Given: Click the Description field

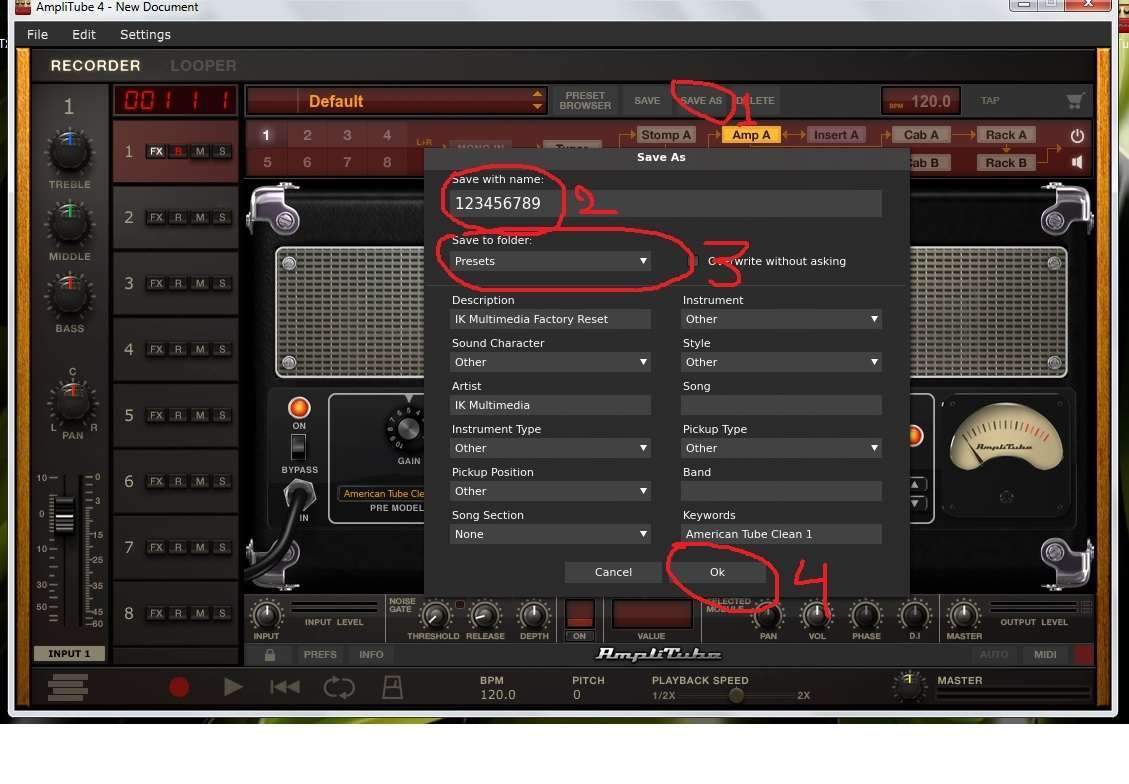Looking at the screenshot, I should pos(550,319).
